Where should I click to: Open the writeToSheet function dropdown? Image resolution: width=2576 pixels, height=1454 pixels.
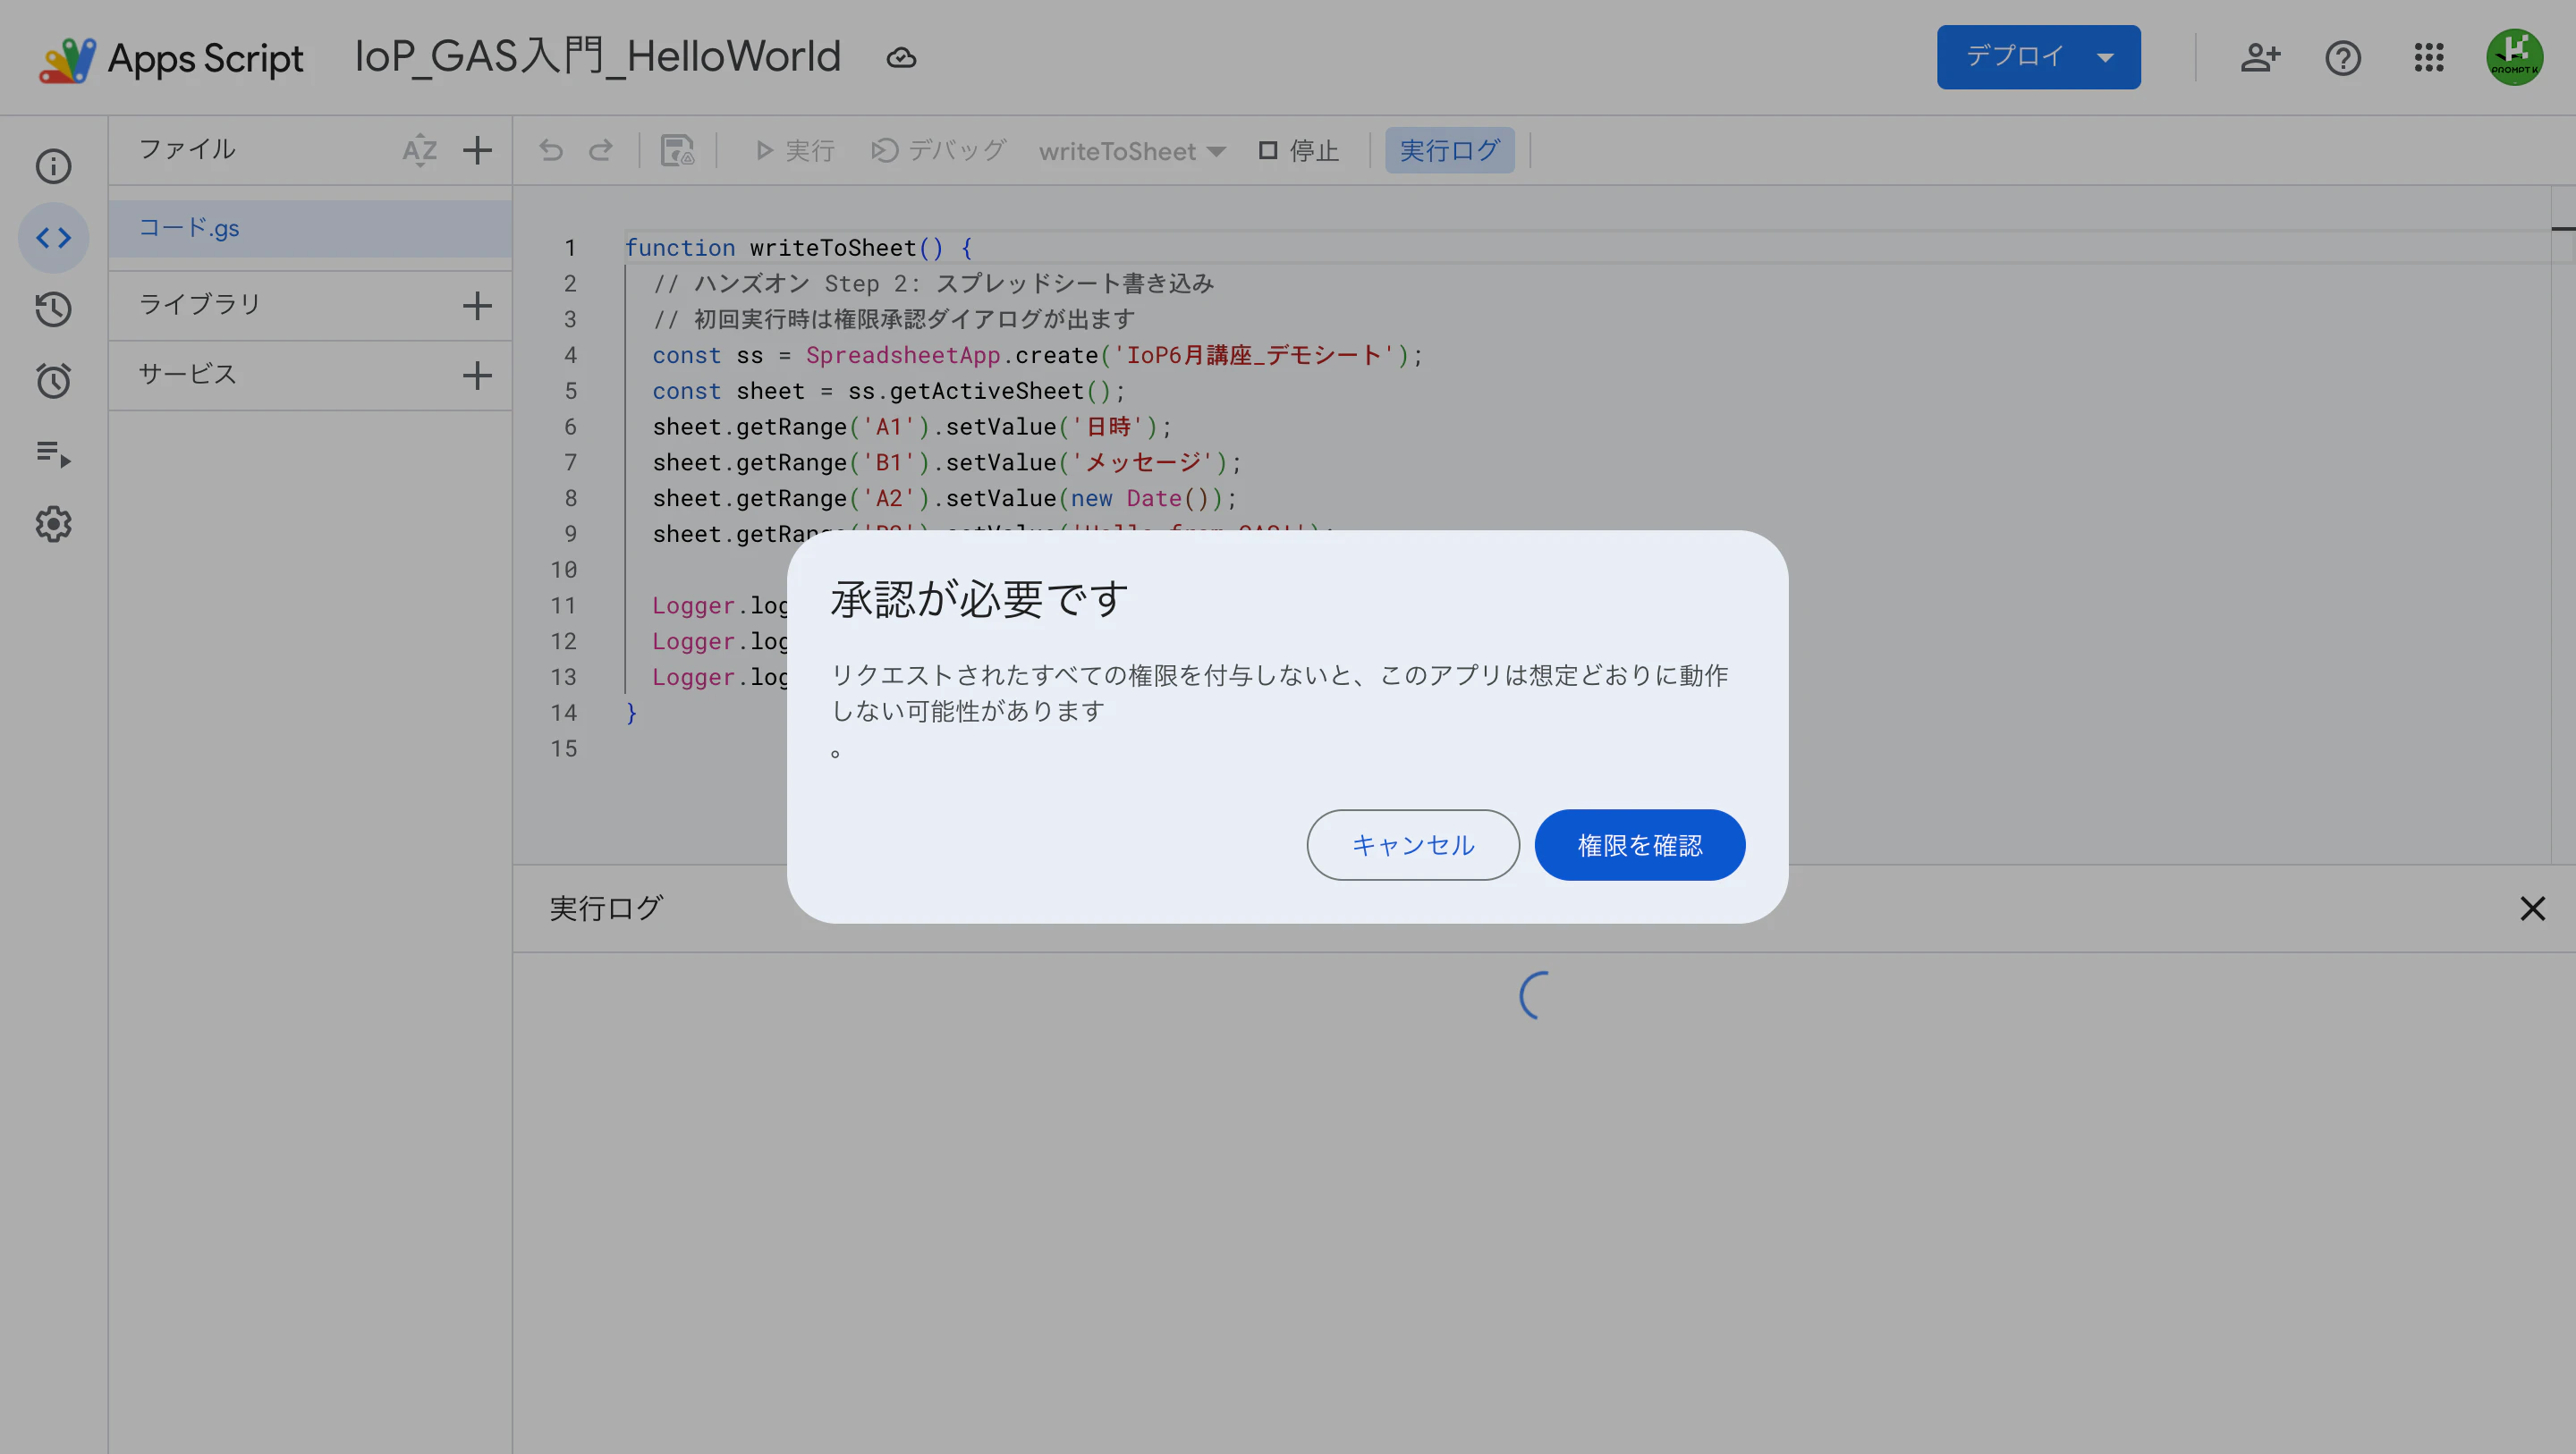[1132, 151]
